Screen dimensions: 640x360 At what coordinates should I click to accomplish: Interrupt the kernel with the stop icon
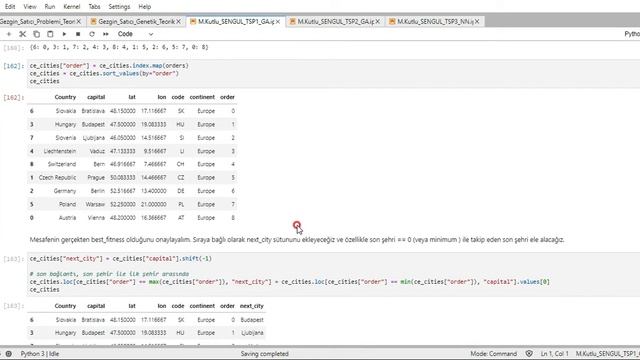click(x=78, y=34)
